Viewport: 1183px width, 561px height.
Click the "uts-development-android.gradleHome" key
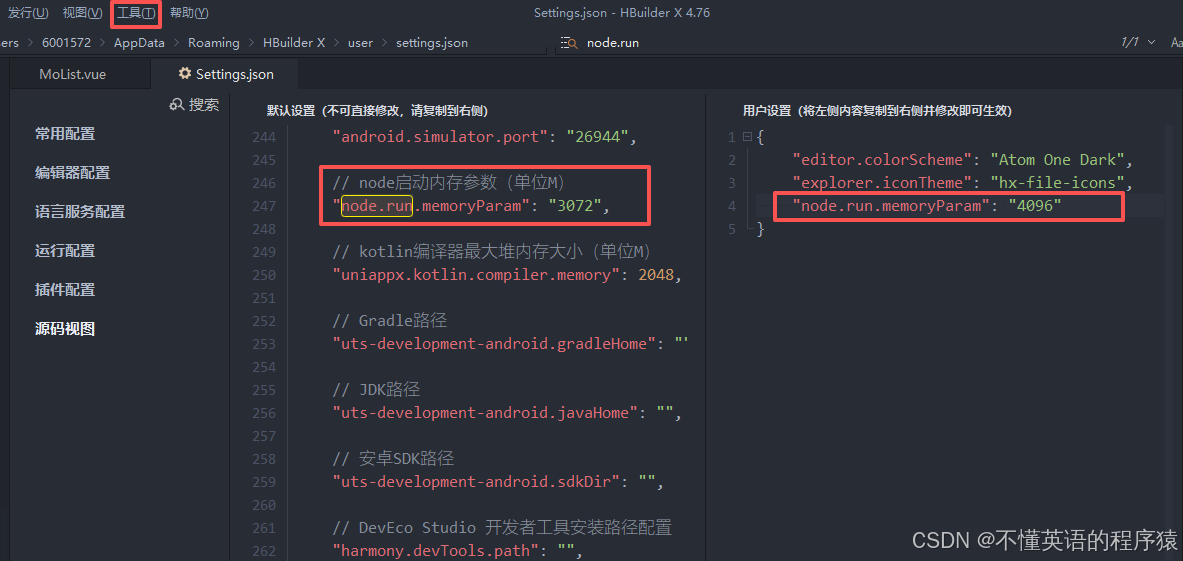pyautogui.click(x=493, y=344)
